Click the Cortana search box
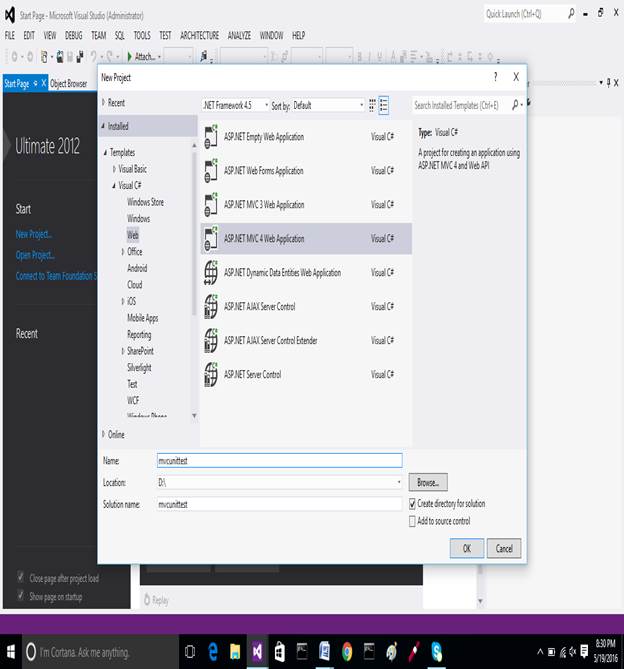Image resolution: width=624 pixels, height=669 pixels. tap(100, 652)
